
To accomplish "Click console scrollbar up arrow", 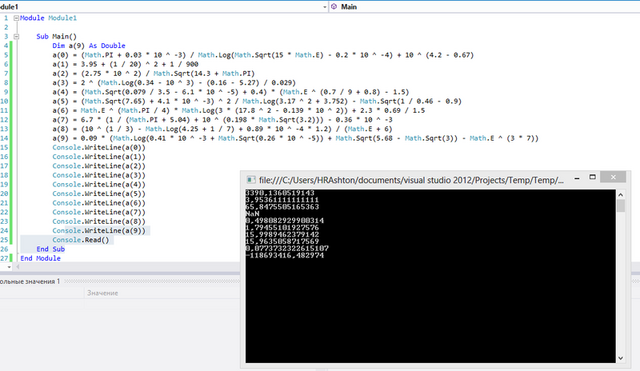I will pos(620,195).
